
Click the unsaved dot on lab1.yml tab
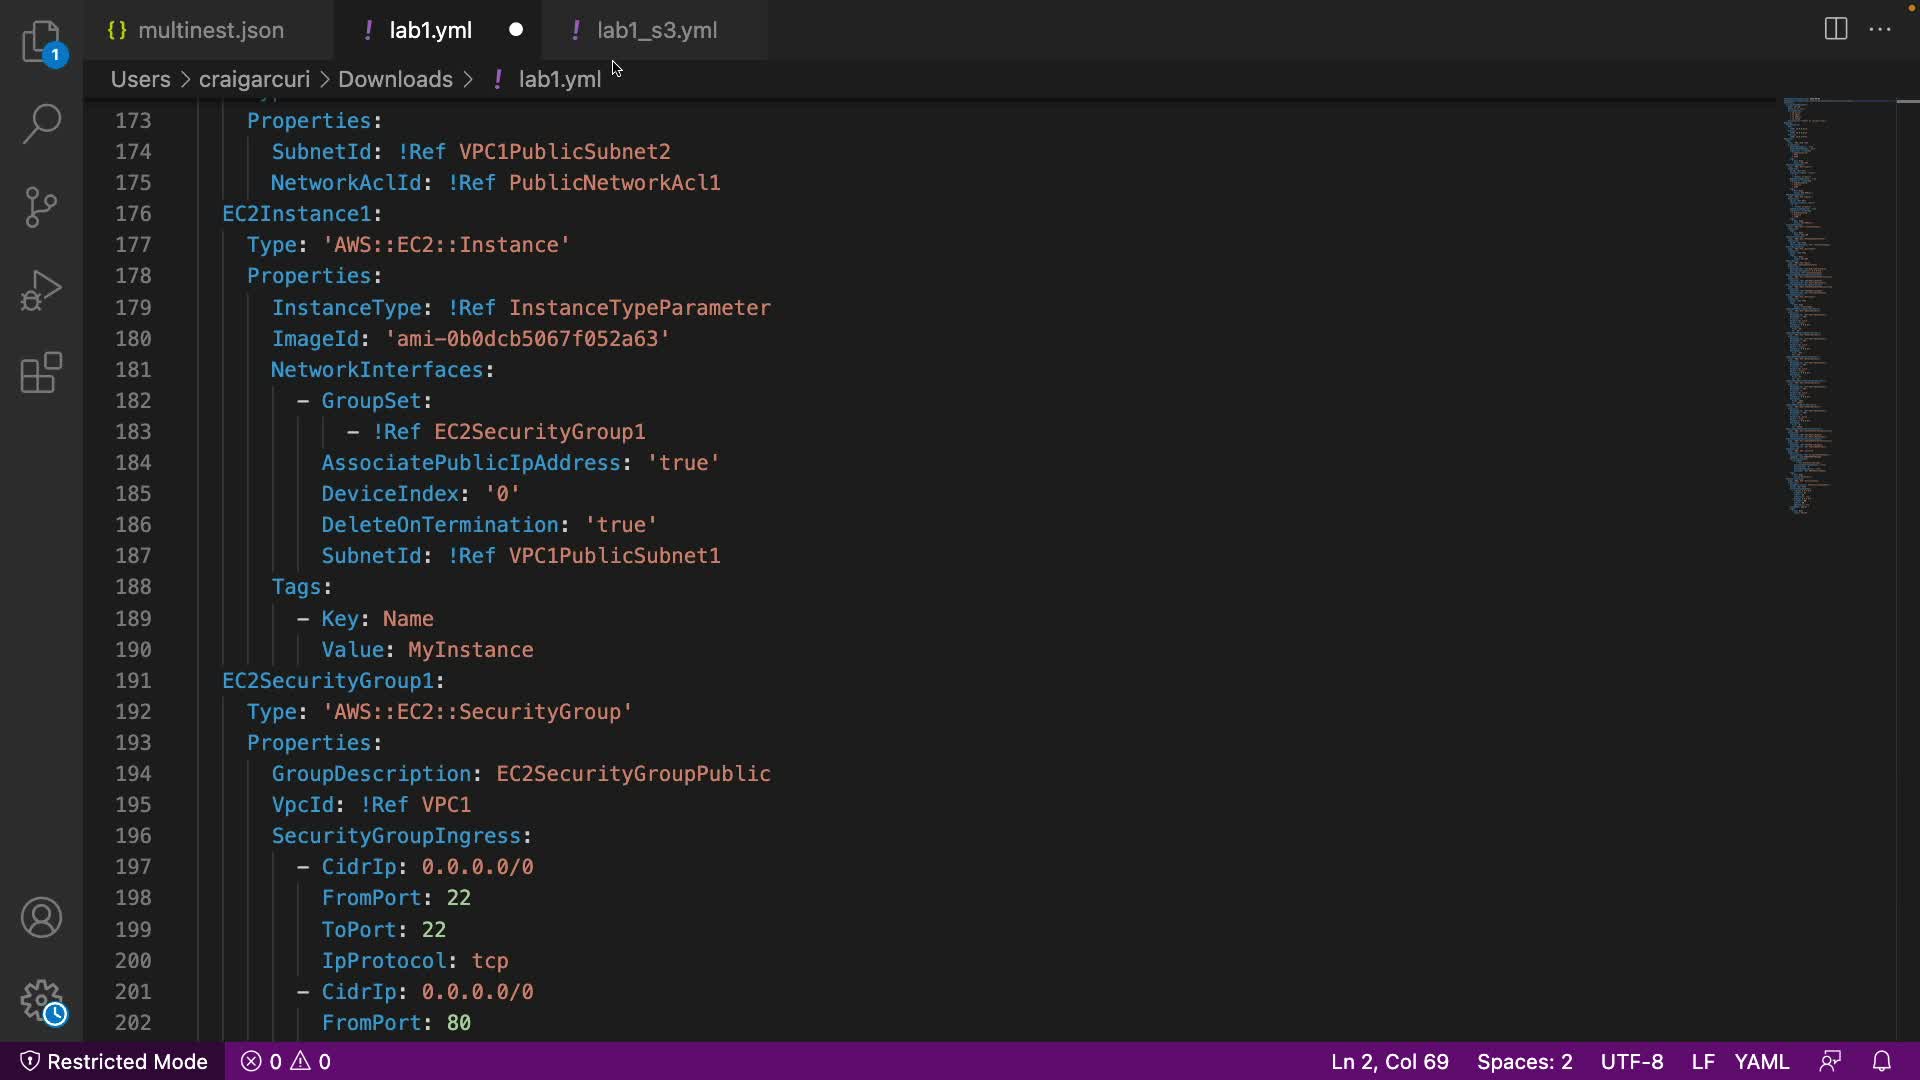pyautogui.click(x=516, y=30)
